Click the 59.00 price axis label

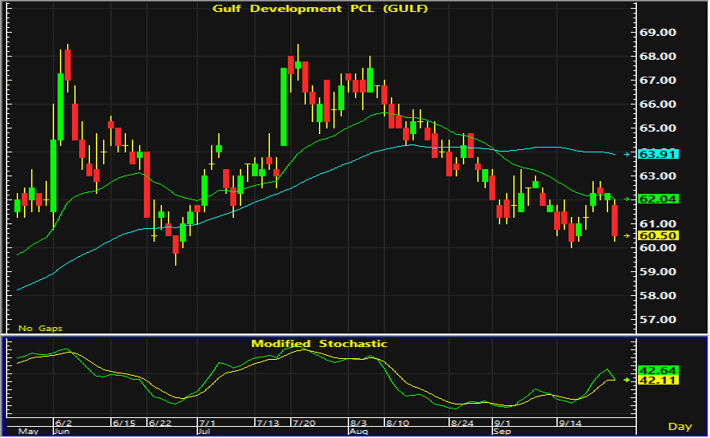pos(657,272)
